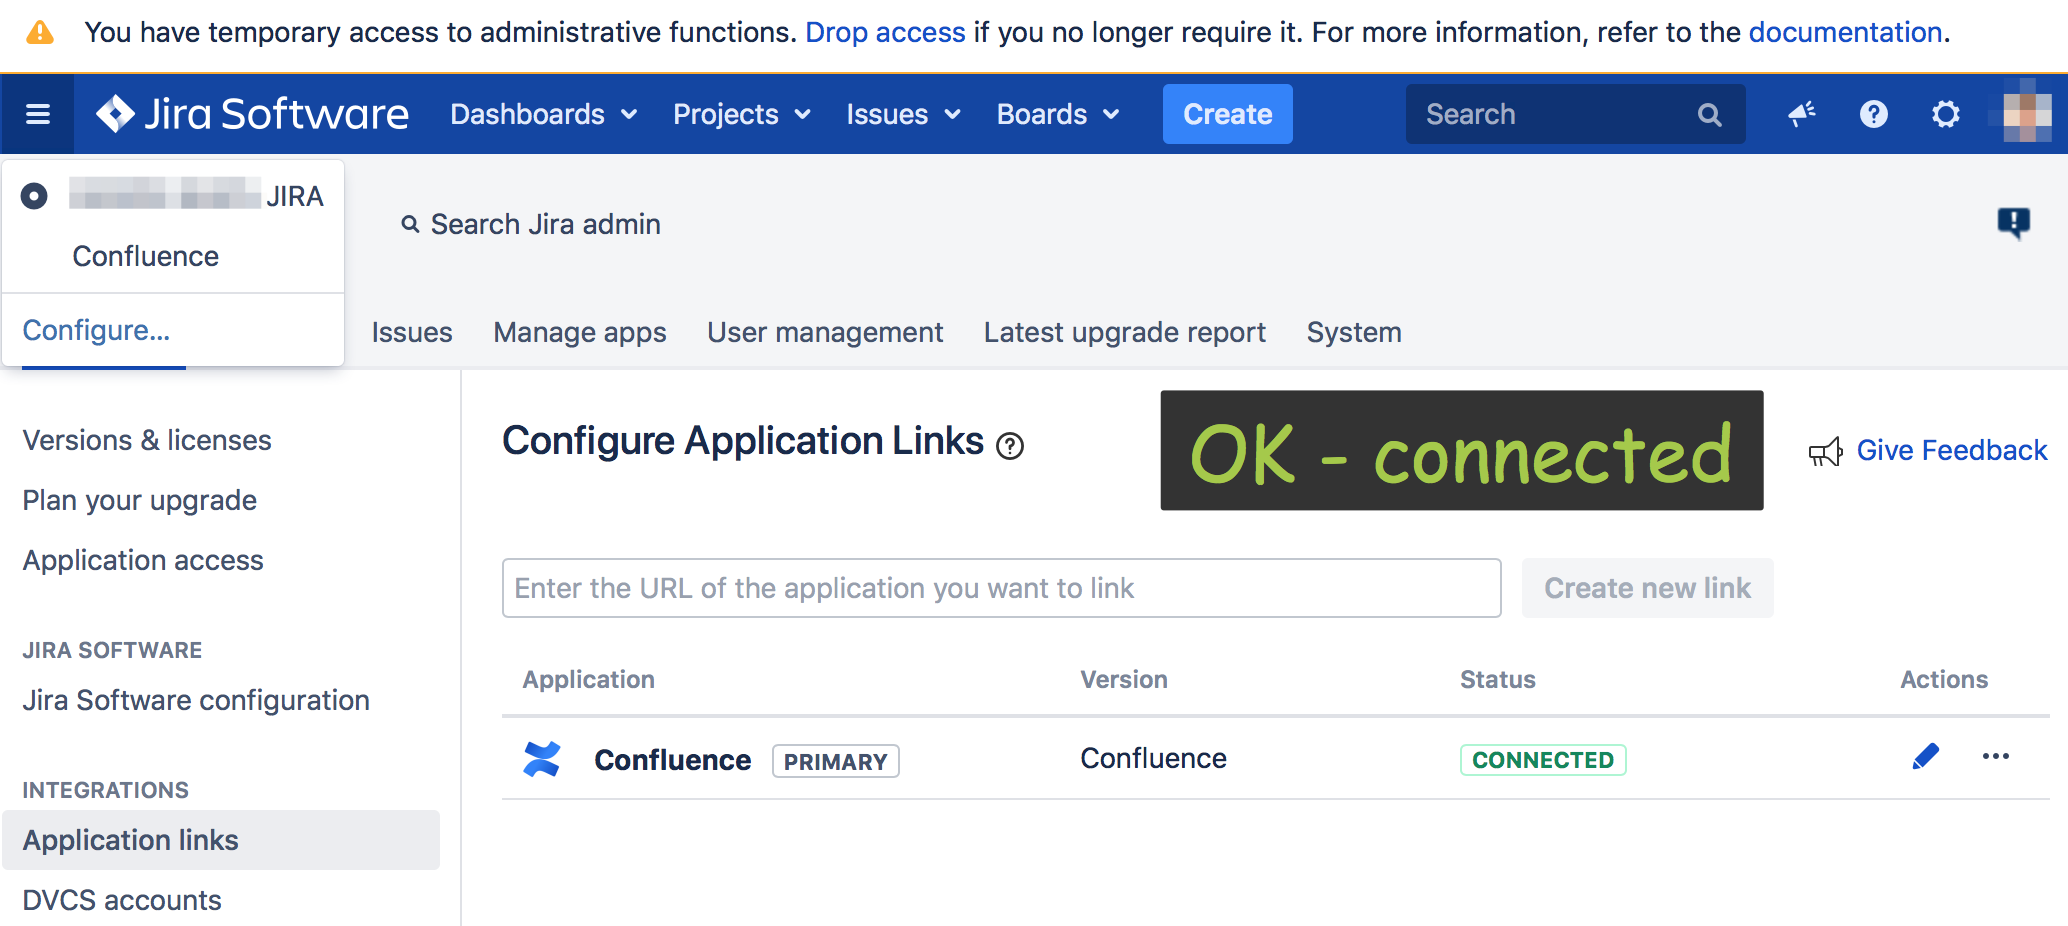The height and width of the screenshot is (926, 2068).
Task: Open the feedback megaphone icon in header
Action: tap(1802, 114)
